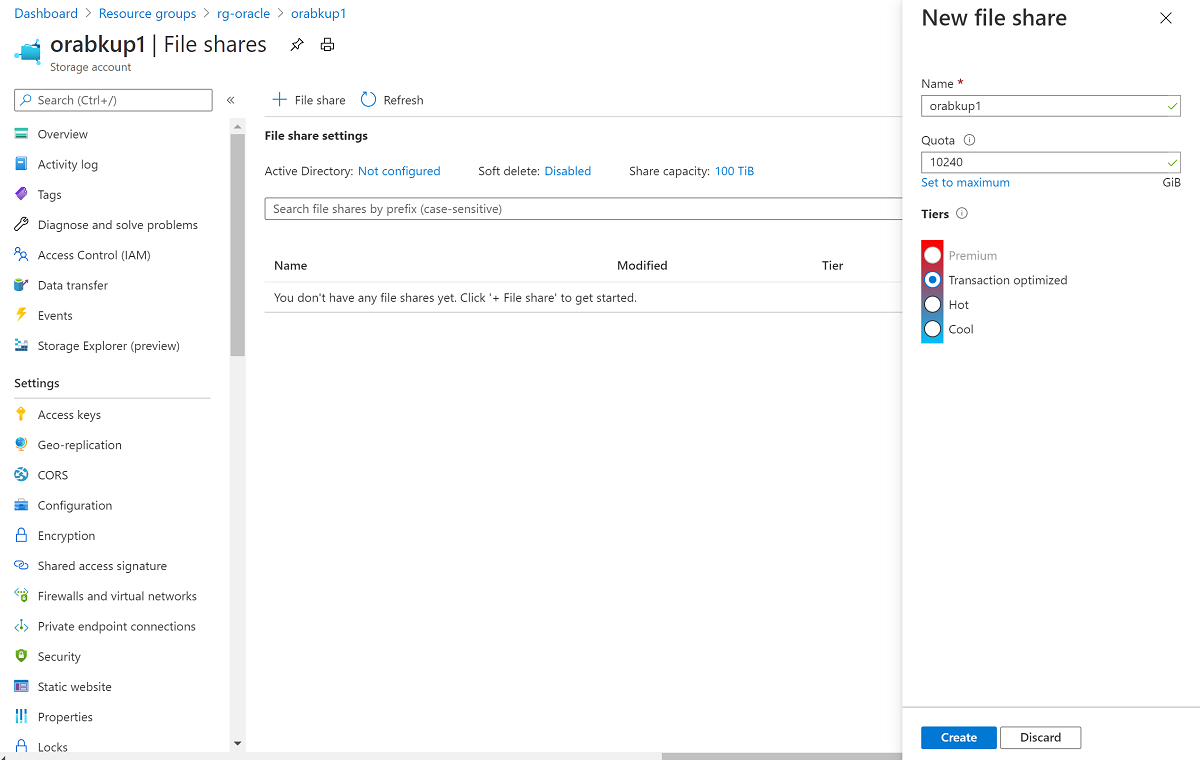
Task: Open Geo-replication via its globe icon
Action: click(x=22, y=444)
